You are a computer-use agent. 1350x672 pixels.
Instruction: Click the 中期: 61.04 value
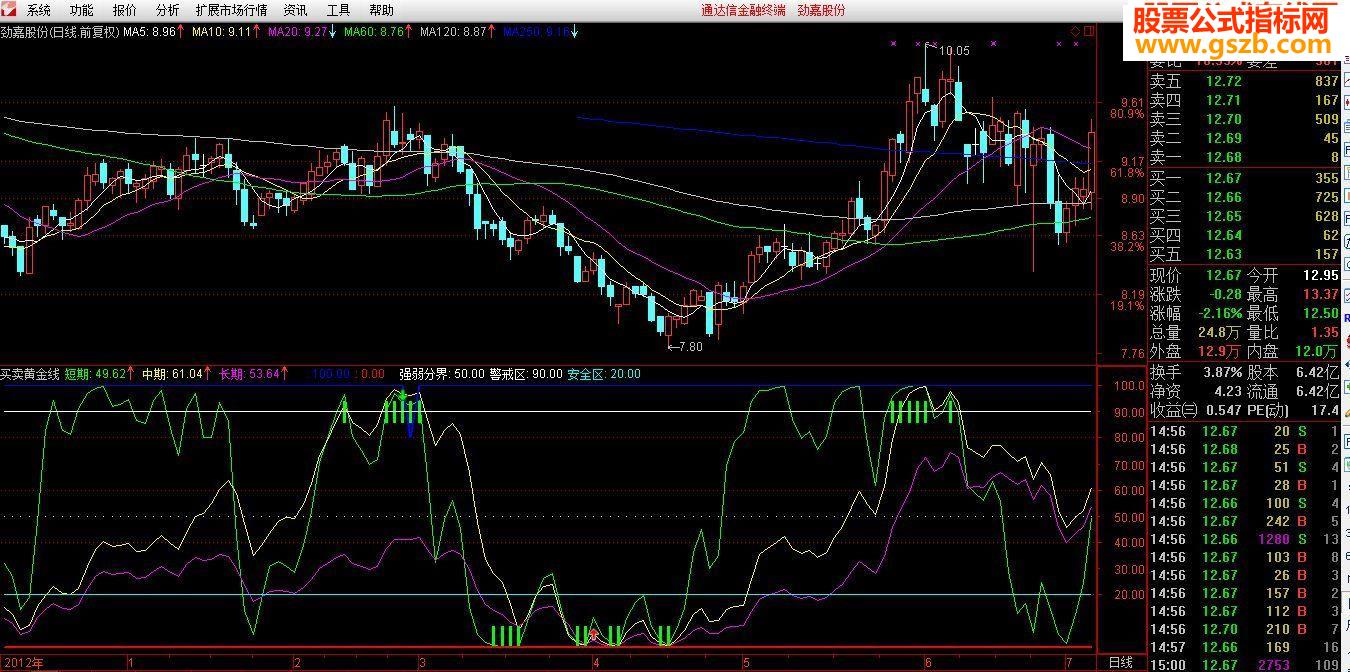click(x=177, y=374)
